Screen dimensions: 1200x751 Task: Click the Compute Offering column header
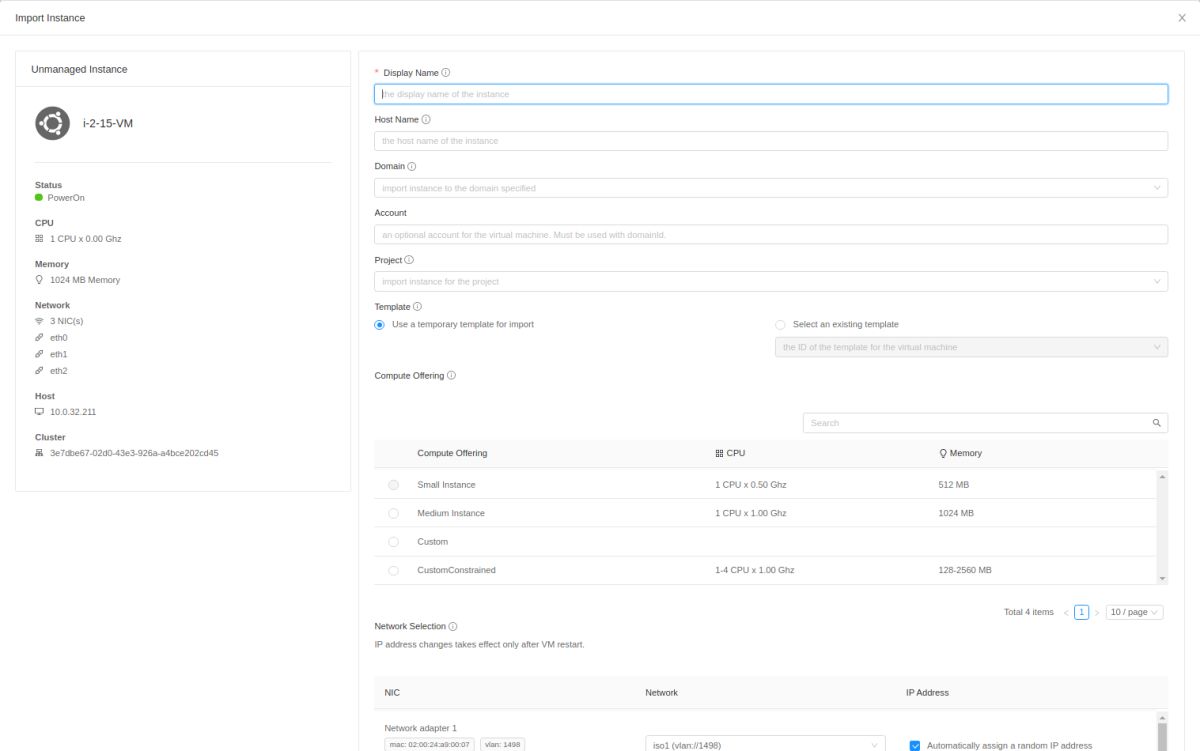452,453
